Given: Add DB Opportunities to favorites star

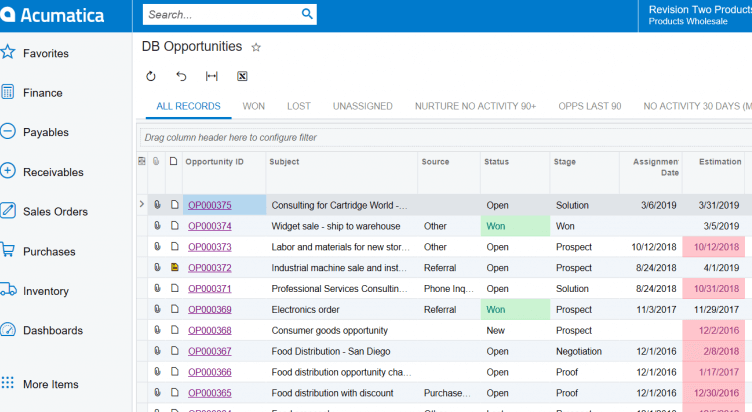Looking at the screenshot, I should click(256, 47).
